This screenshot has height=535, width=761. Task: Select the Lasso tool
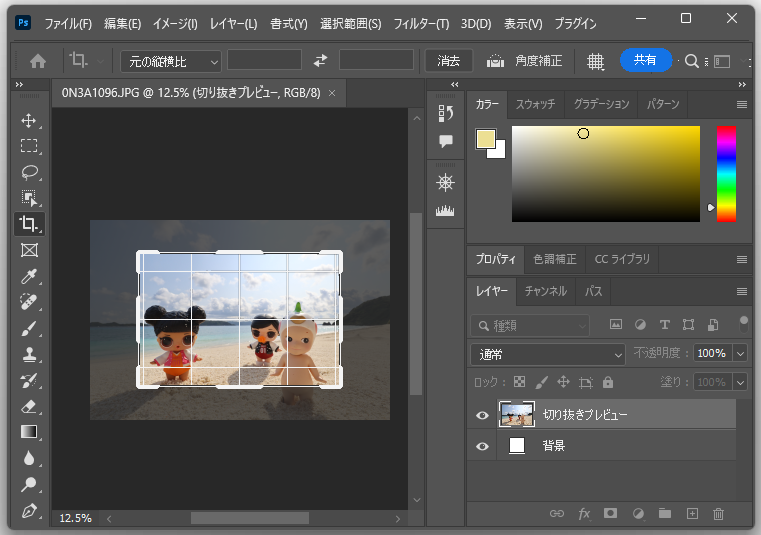(x=29, y=172)
